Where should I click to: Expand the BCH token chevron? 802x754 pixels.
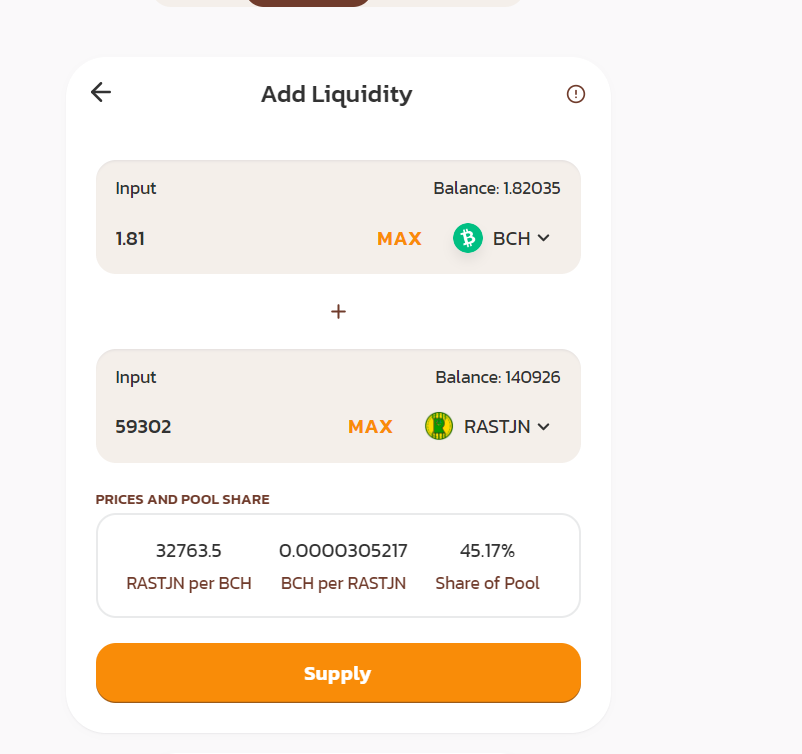[544, 238]
